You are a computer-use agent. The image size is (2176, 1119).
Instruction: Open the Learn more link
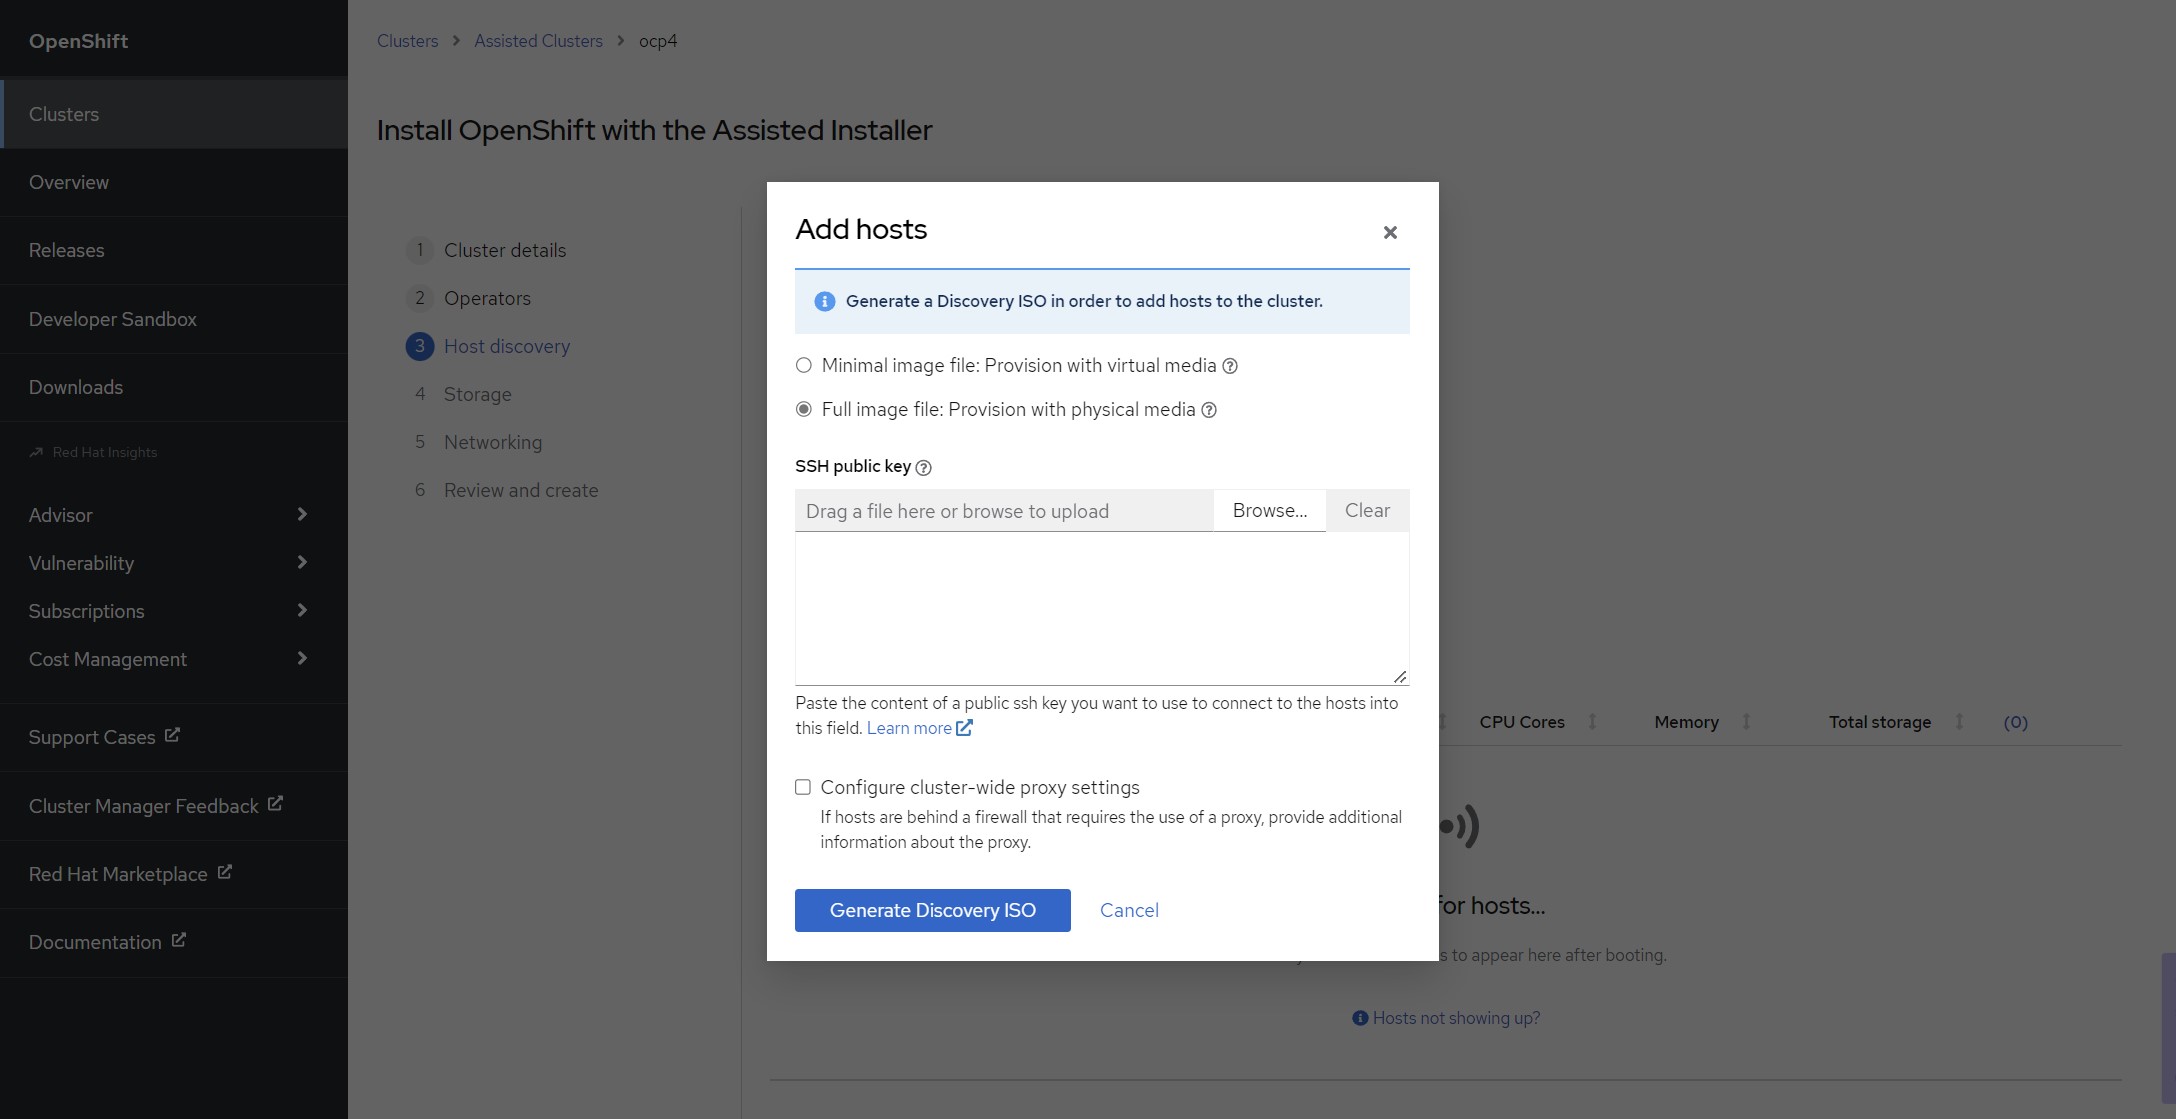(909, 728)
